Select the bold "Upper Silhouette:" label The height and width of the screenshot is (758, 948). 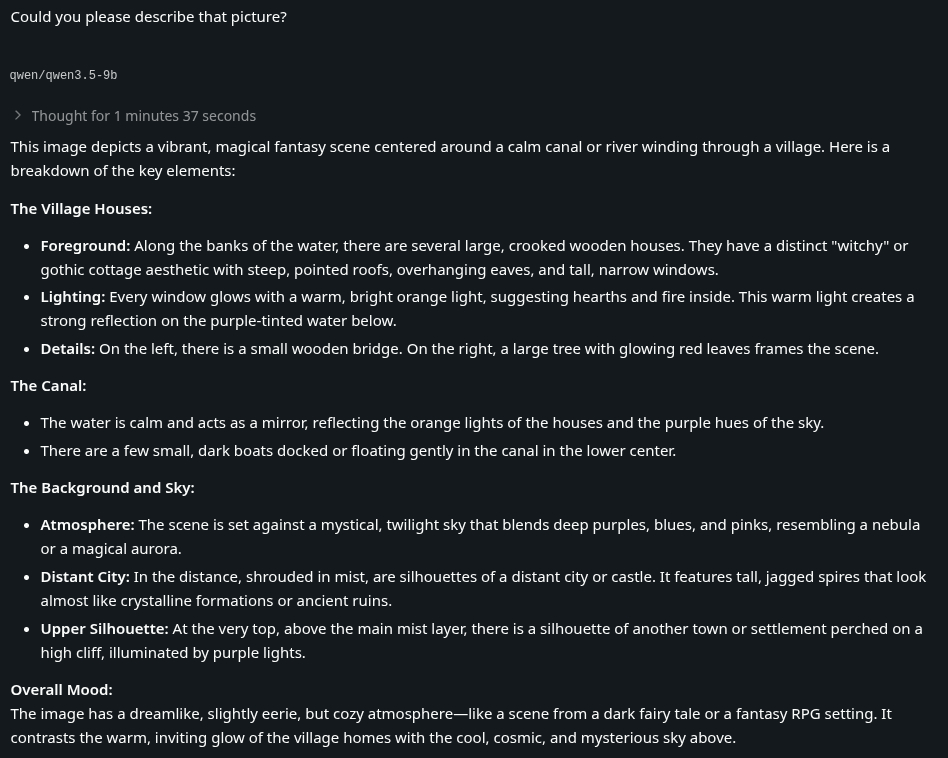pyautogui.click(x=104, y=629)
